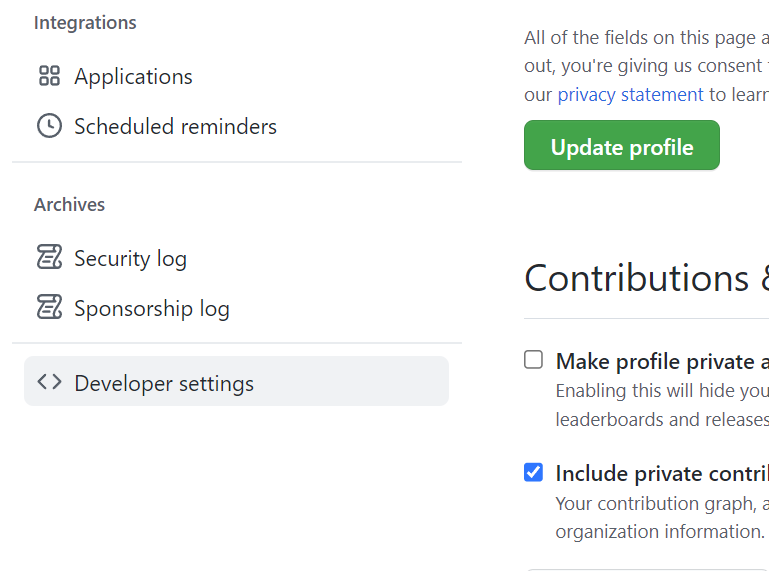The width and height of the screenshot is (769, 571).
Task: Click description text under Make profile private
Action: tap(660, 390)
